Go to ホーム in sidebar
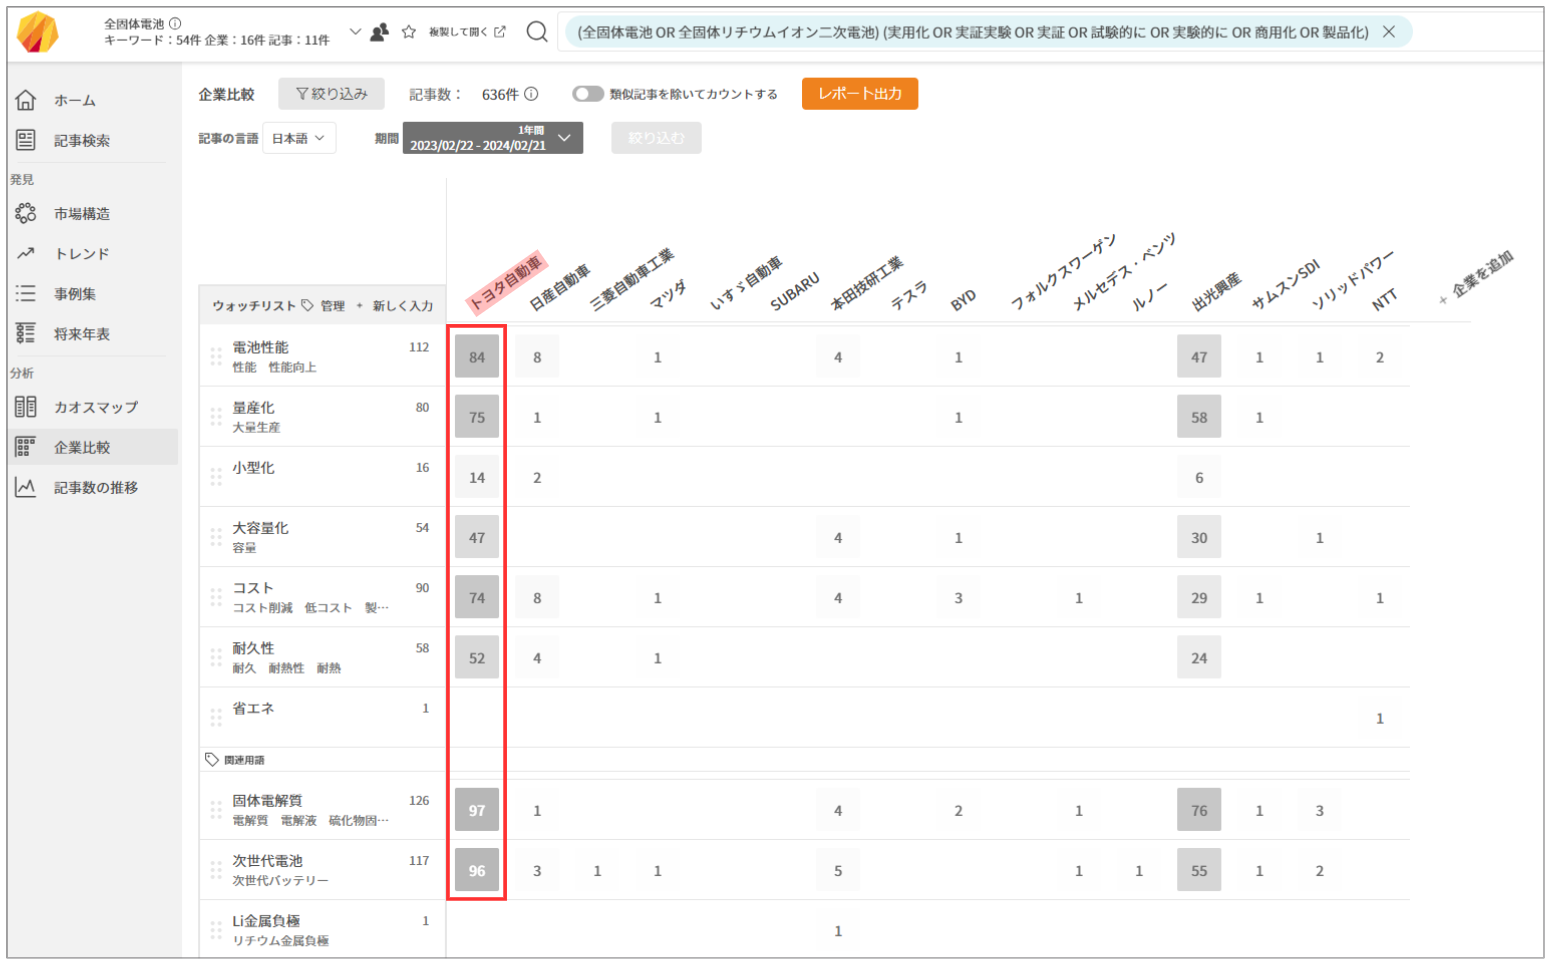 [x=75, y=100]
